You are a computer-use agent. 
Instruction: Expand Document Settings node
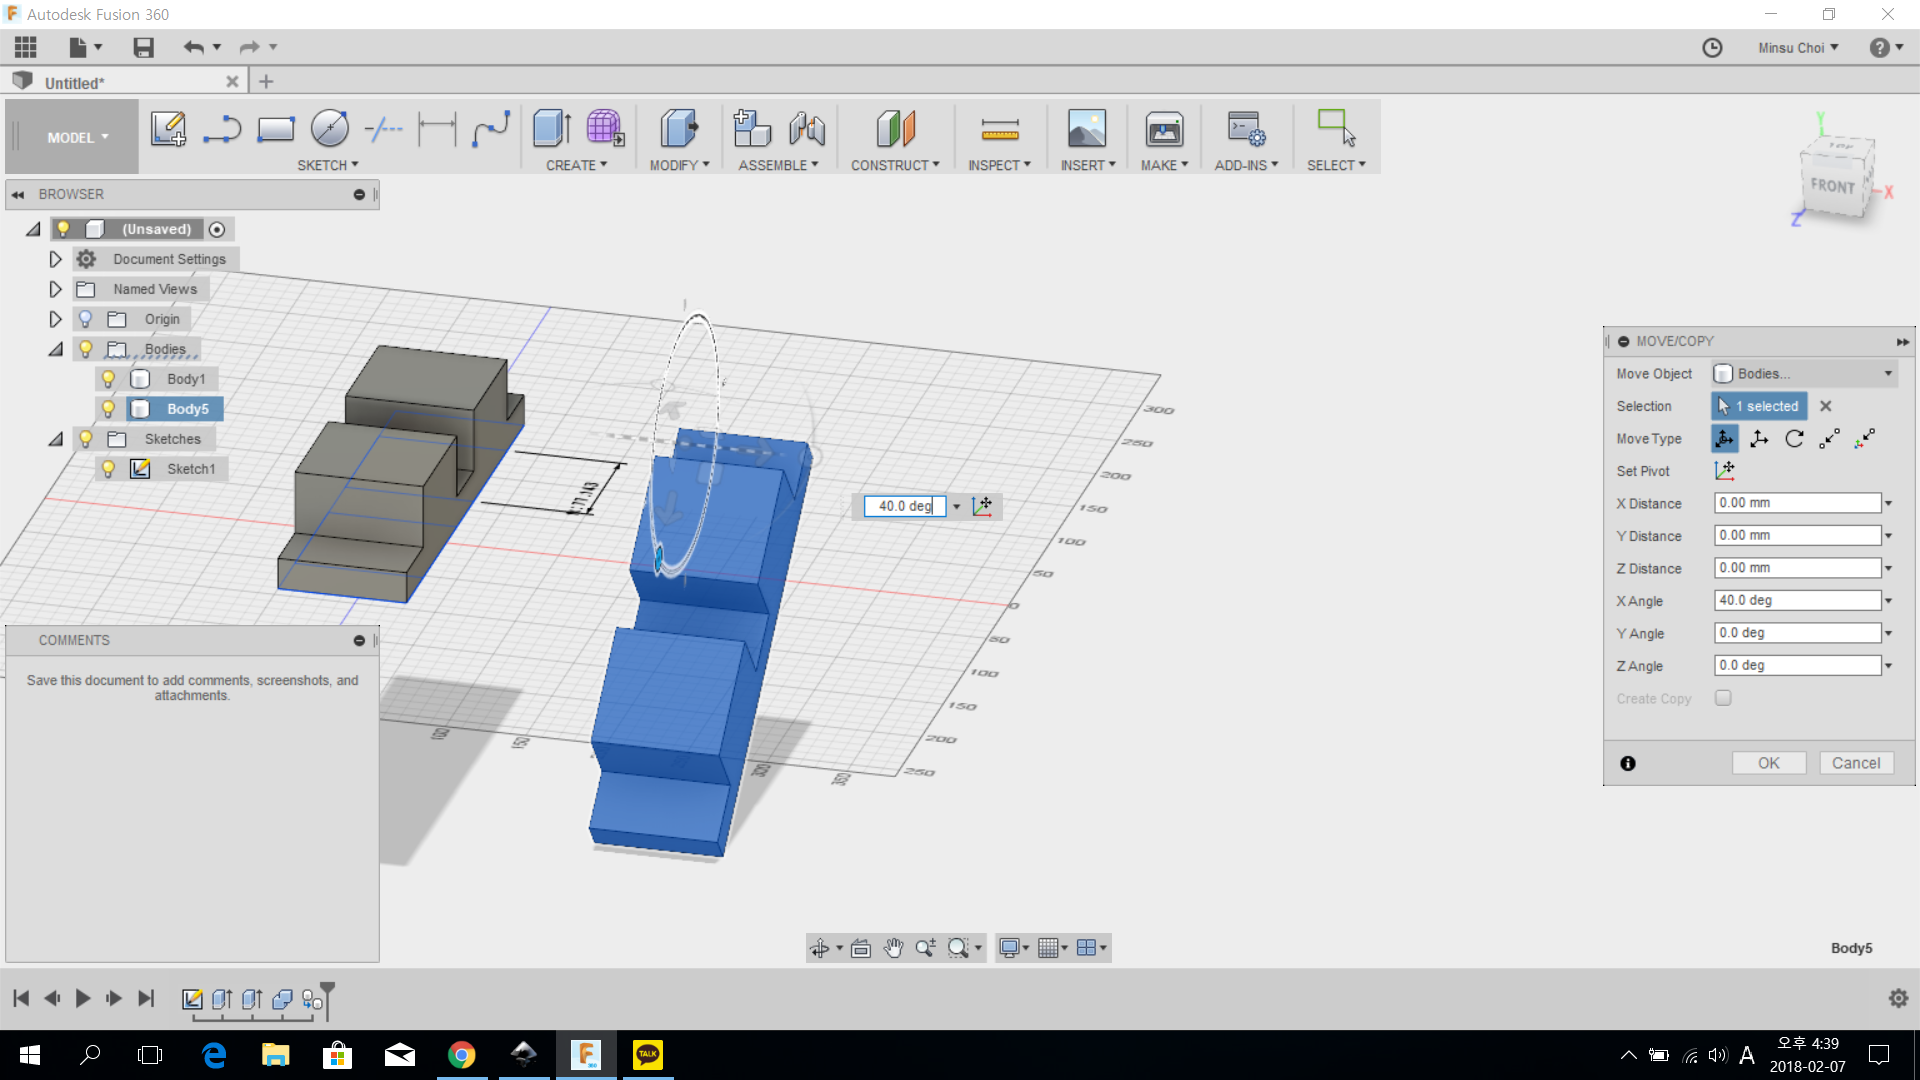click(55, 259)
